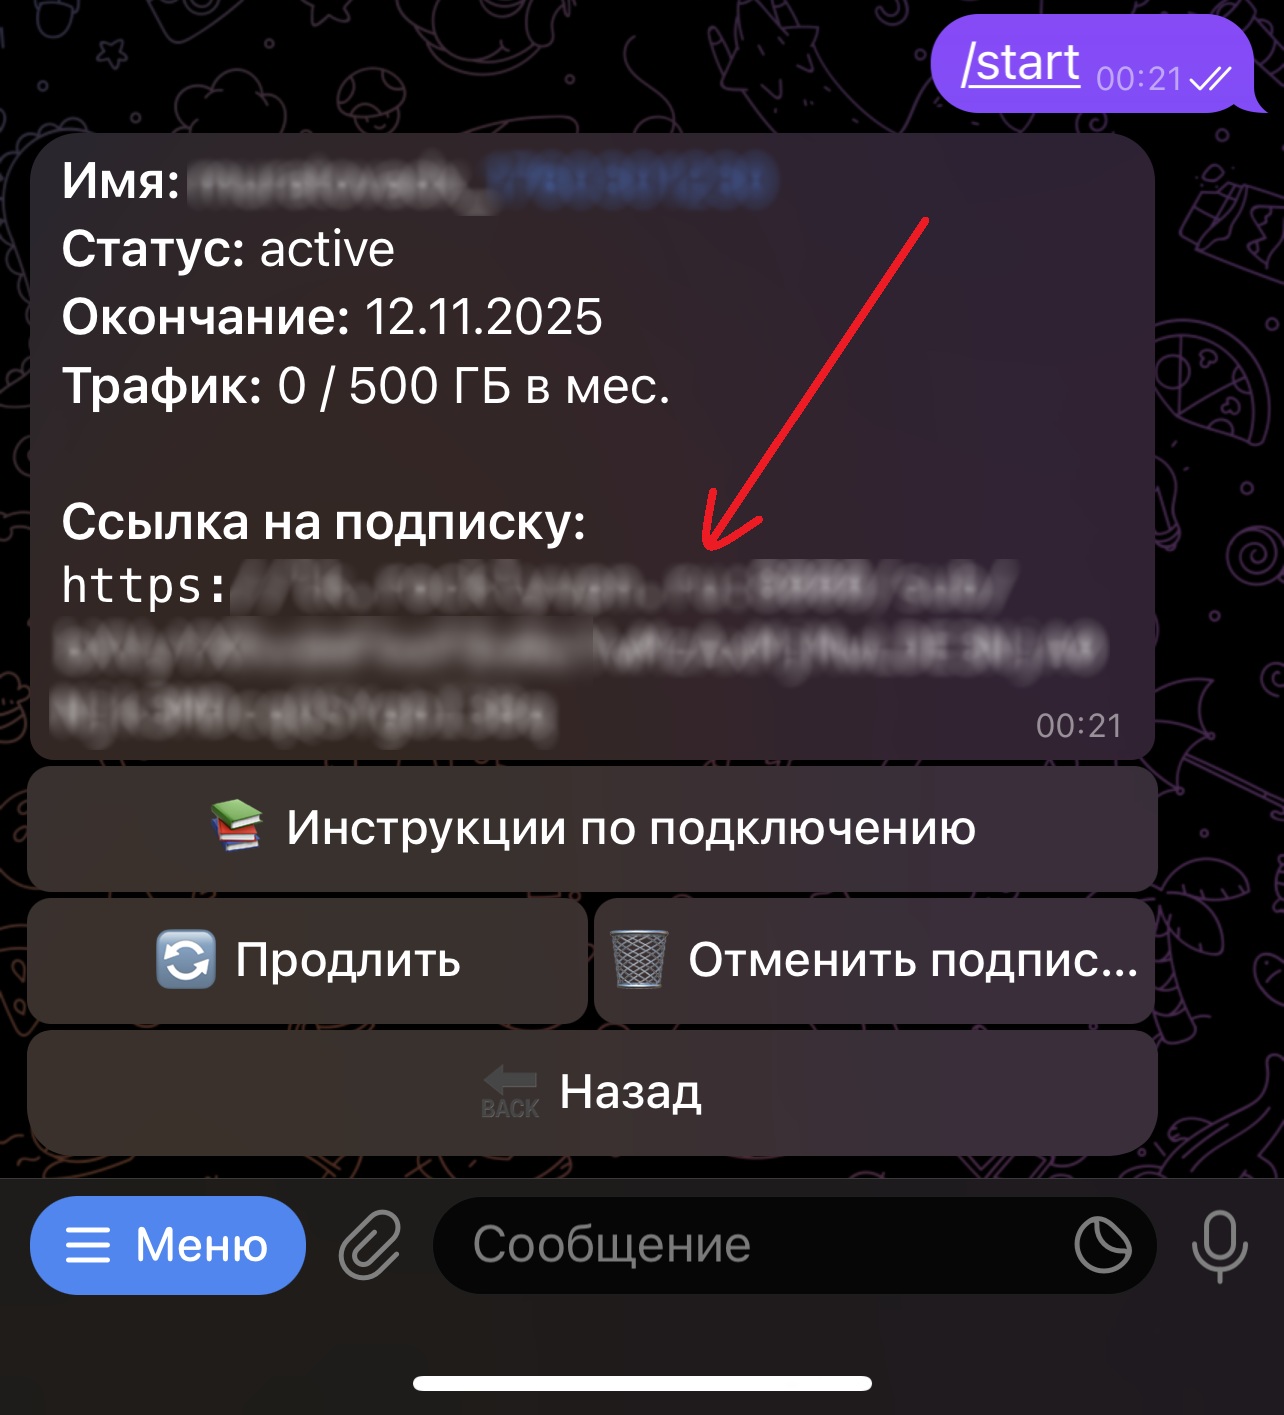Tap the microphone voice message icon
Image resolution: width=1284 pixels, height=1415 pixels.
pos(1220,1246)
